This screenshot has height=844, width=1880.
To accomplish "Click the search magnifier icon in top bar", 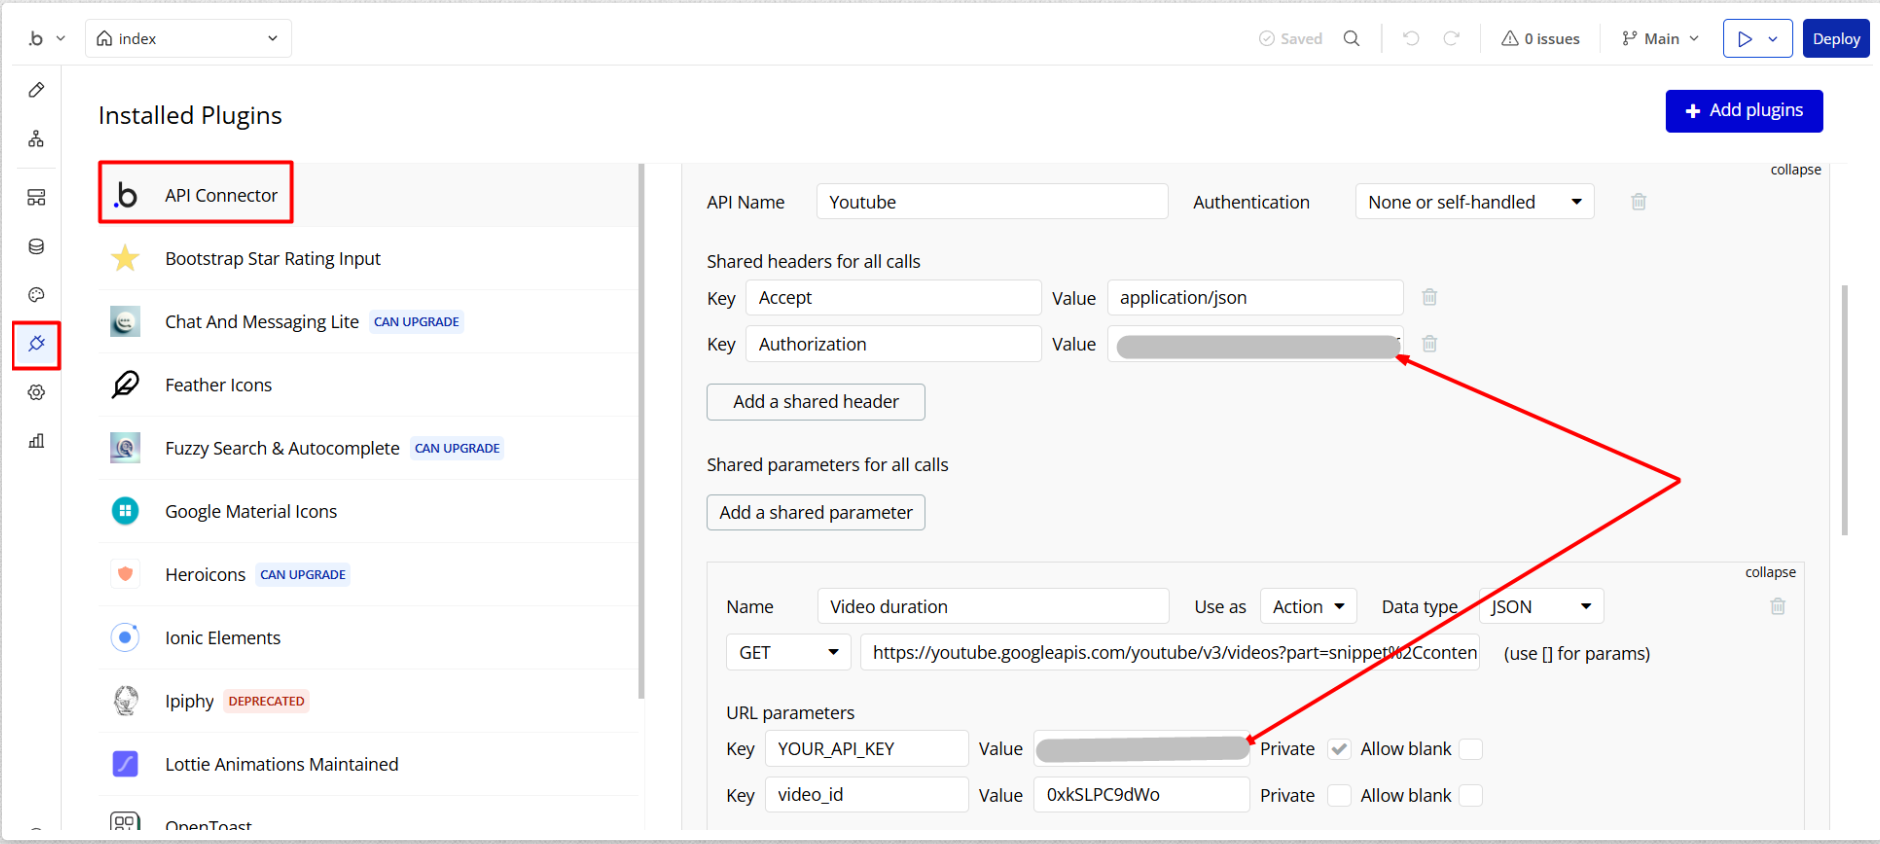I will pyautogui.click(x=1351, y=38).
